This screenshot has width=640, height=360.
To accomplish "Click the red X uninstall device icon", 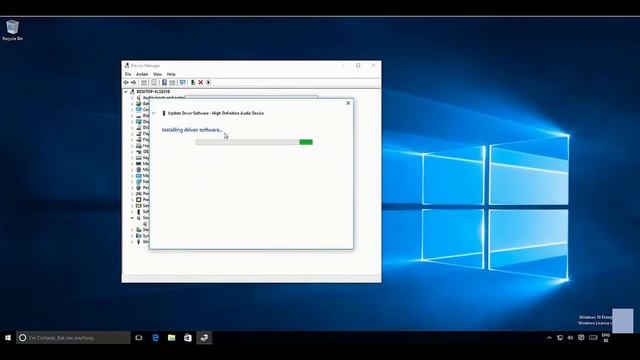I will pyautogui.click(x=200, y=82).
